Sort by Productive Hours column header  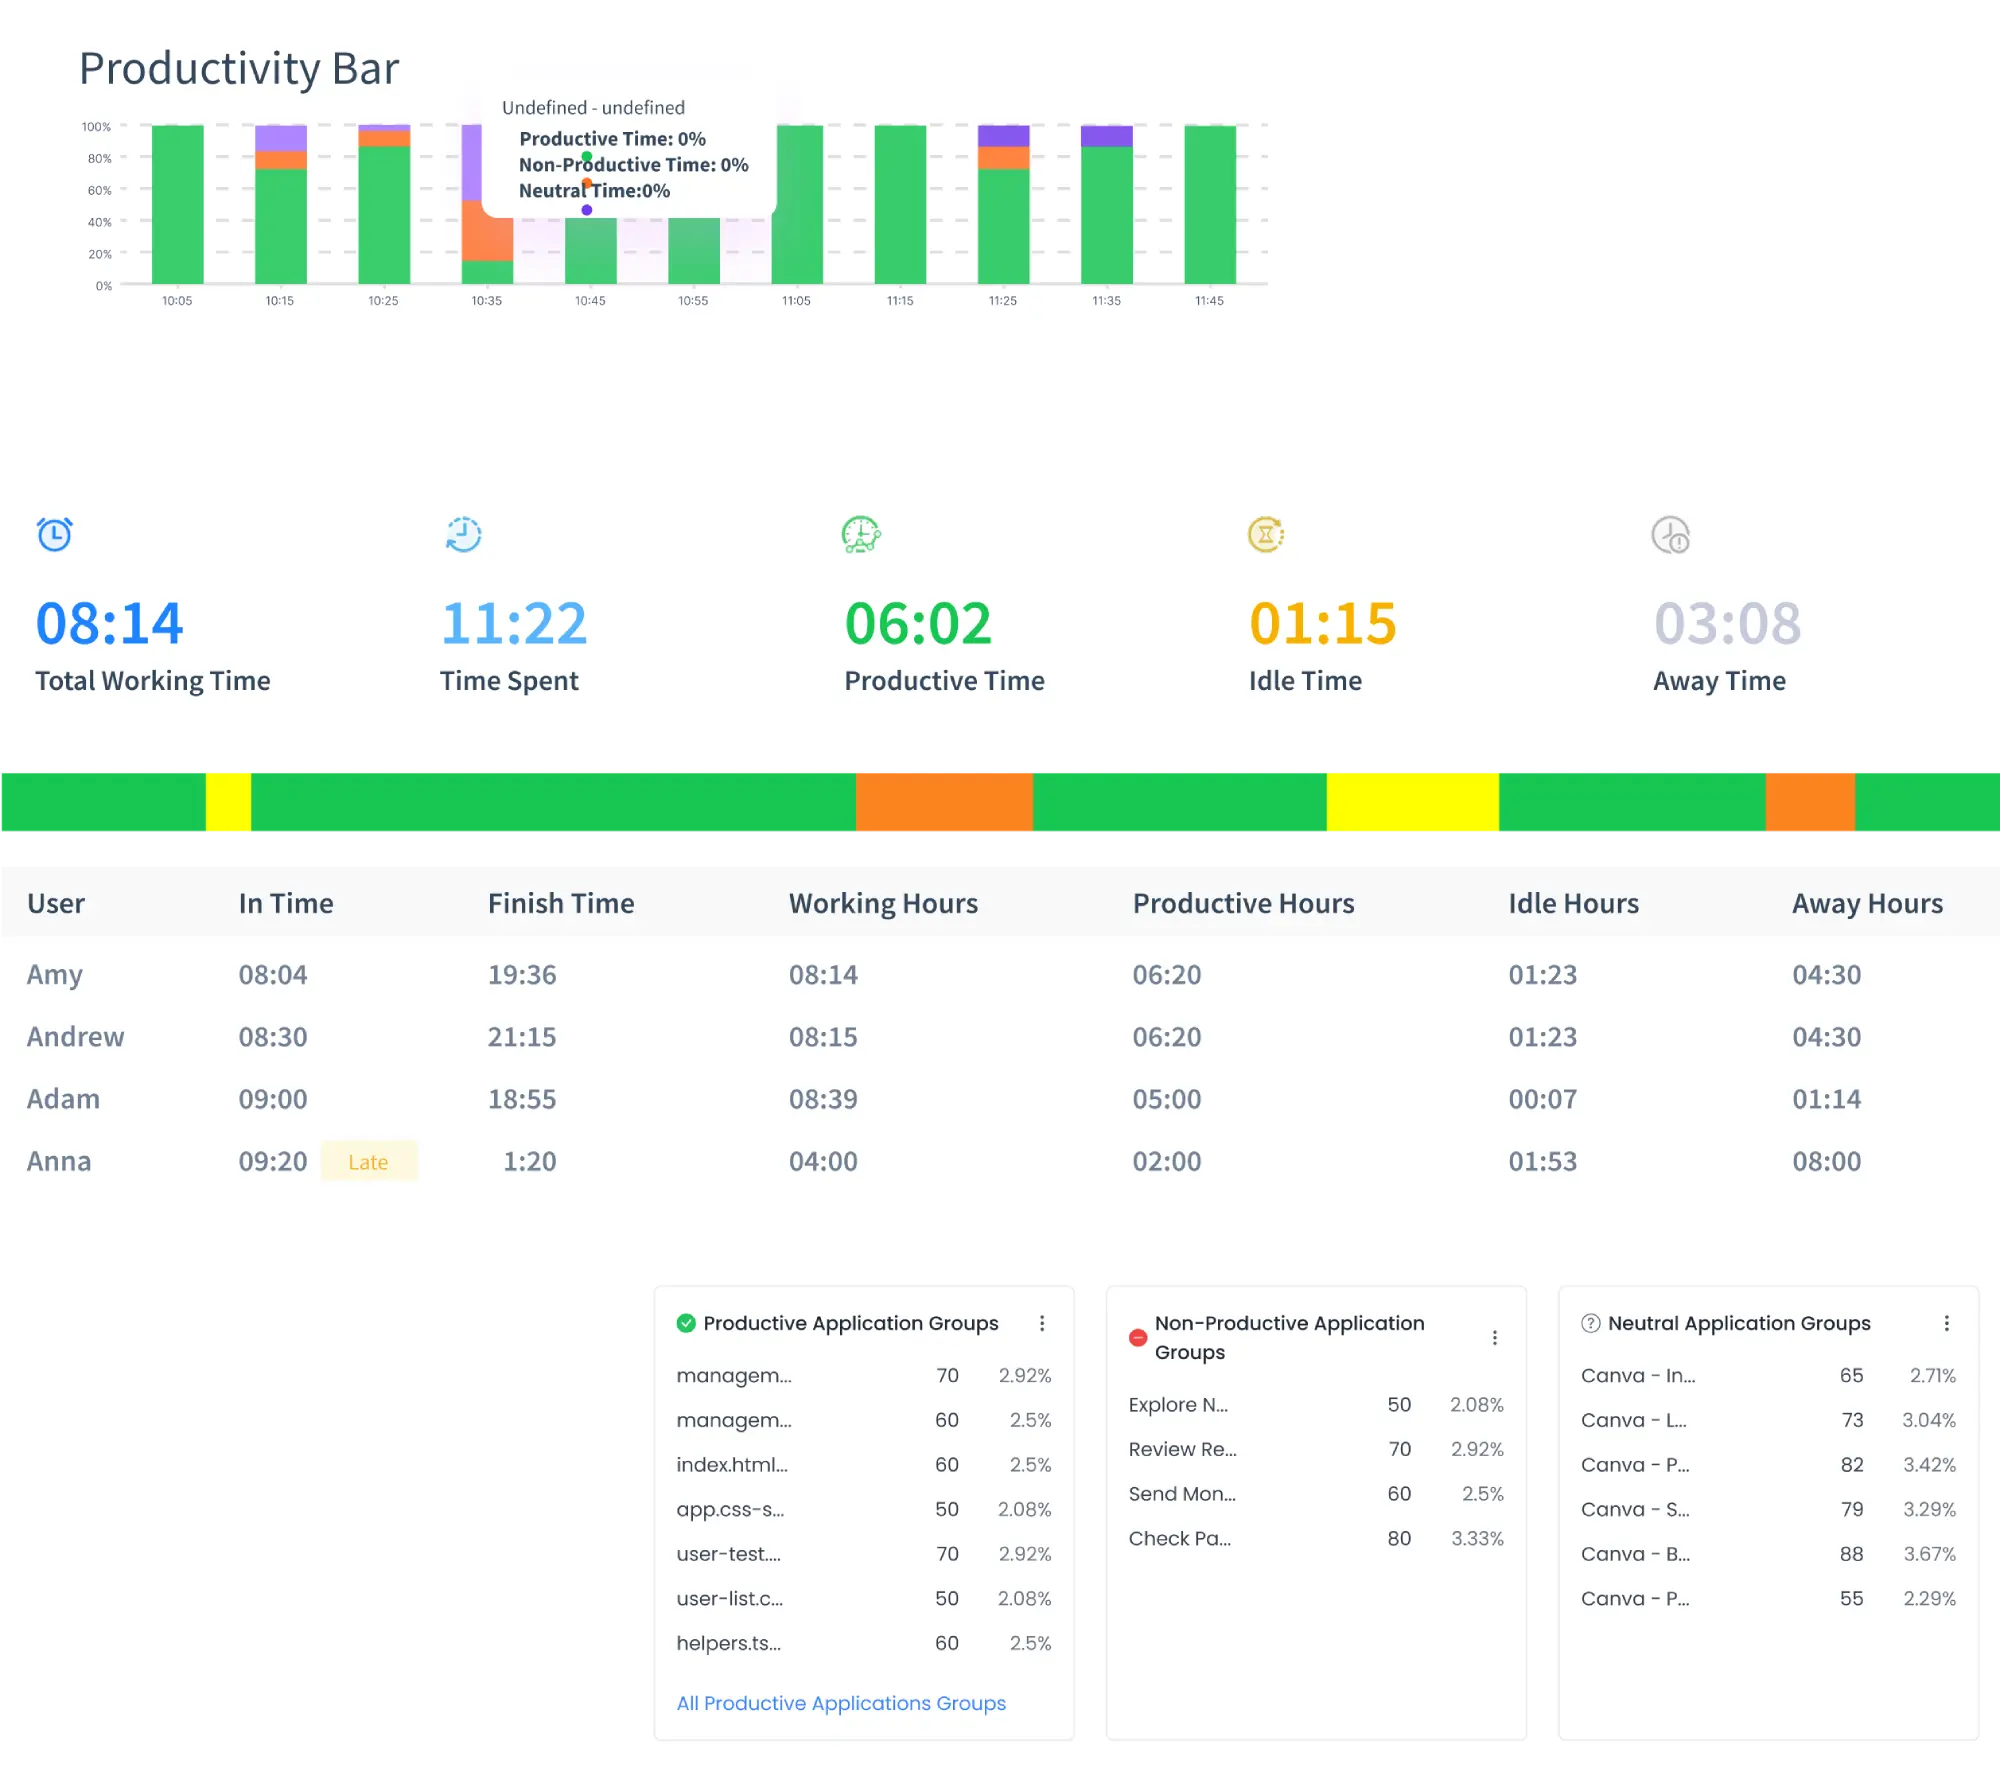click(1243, 903)
